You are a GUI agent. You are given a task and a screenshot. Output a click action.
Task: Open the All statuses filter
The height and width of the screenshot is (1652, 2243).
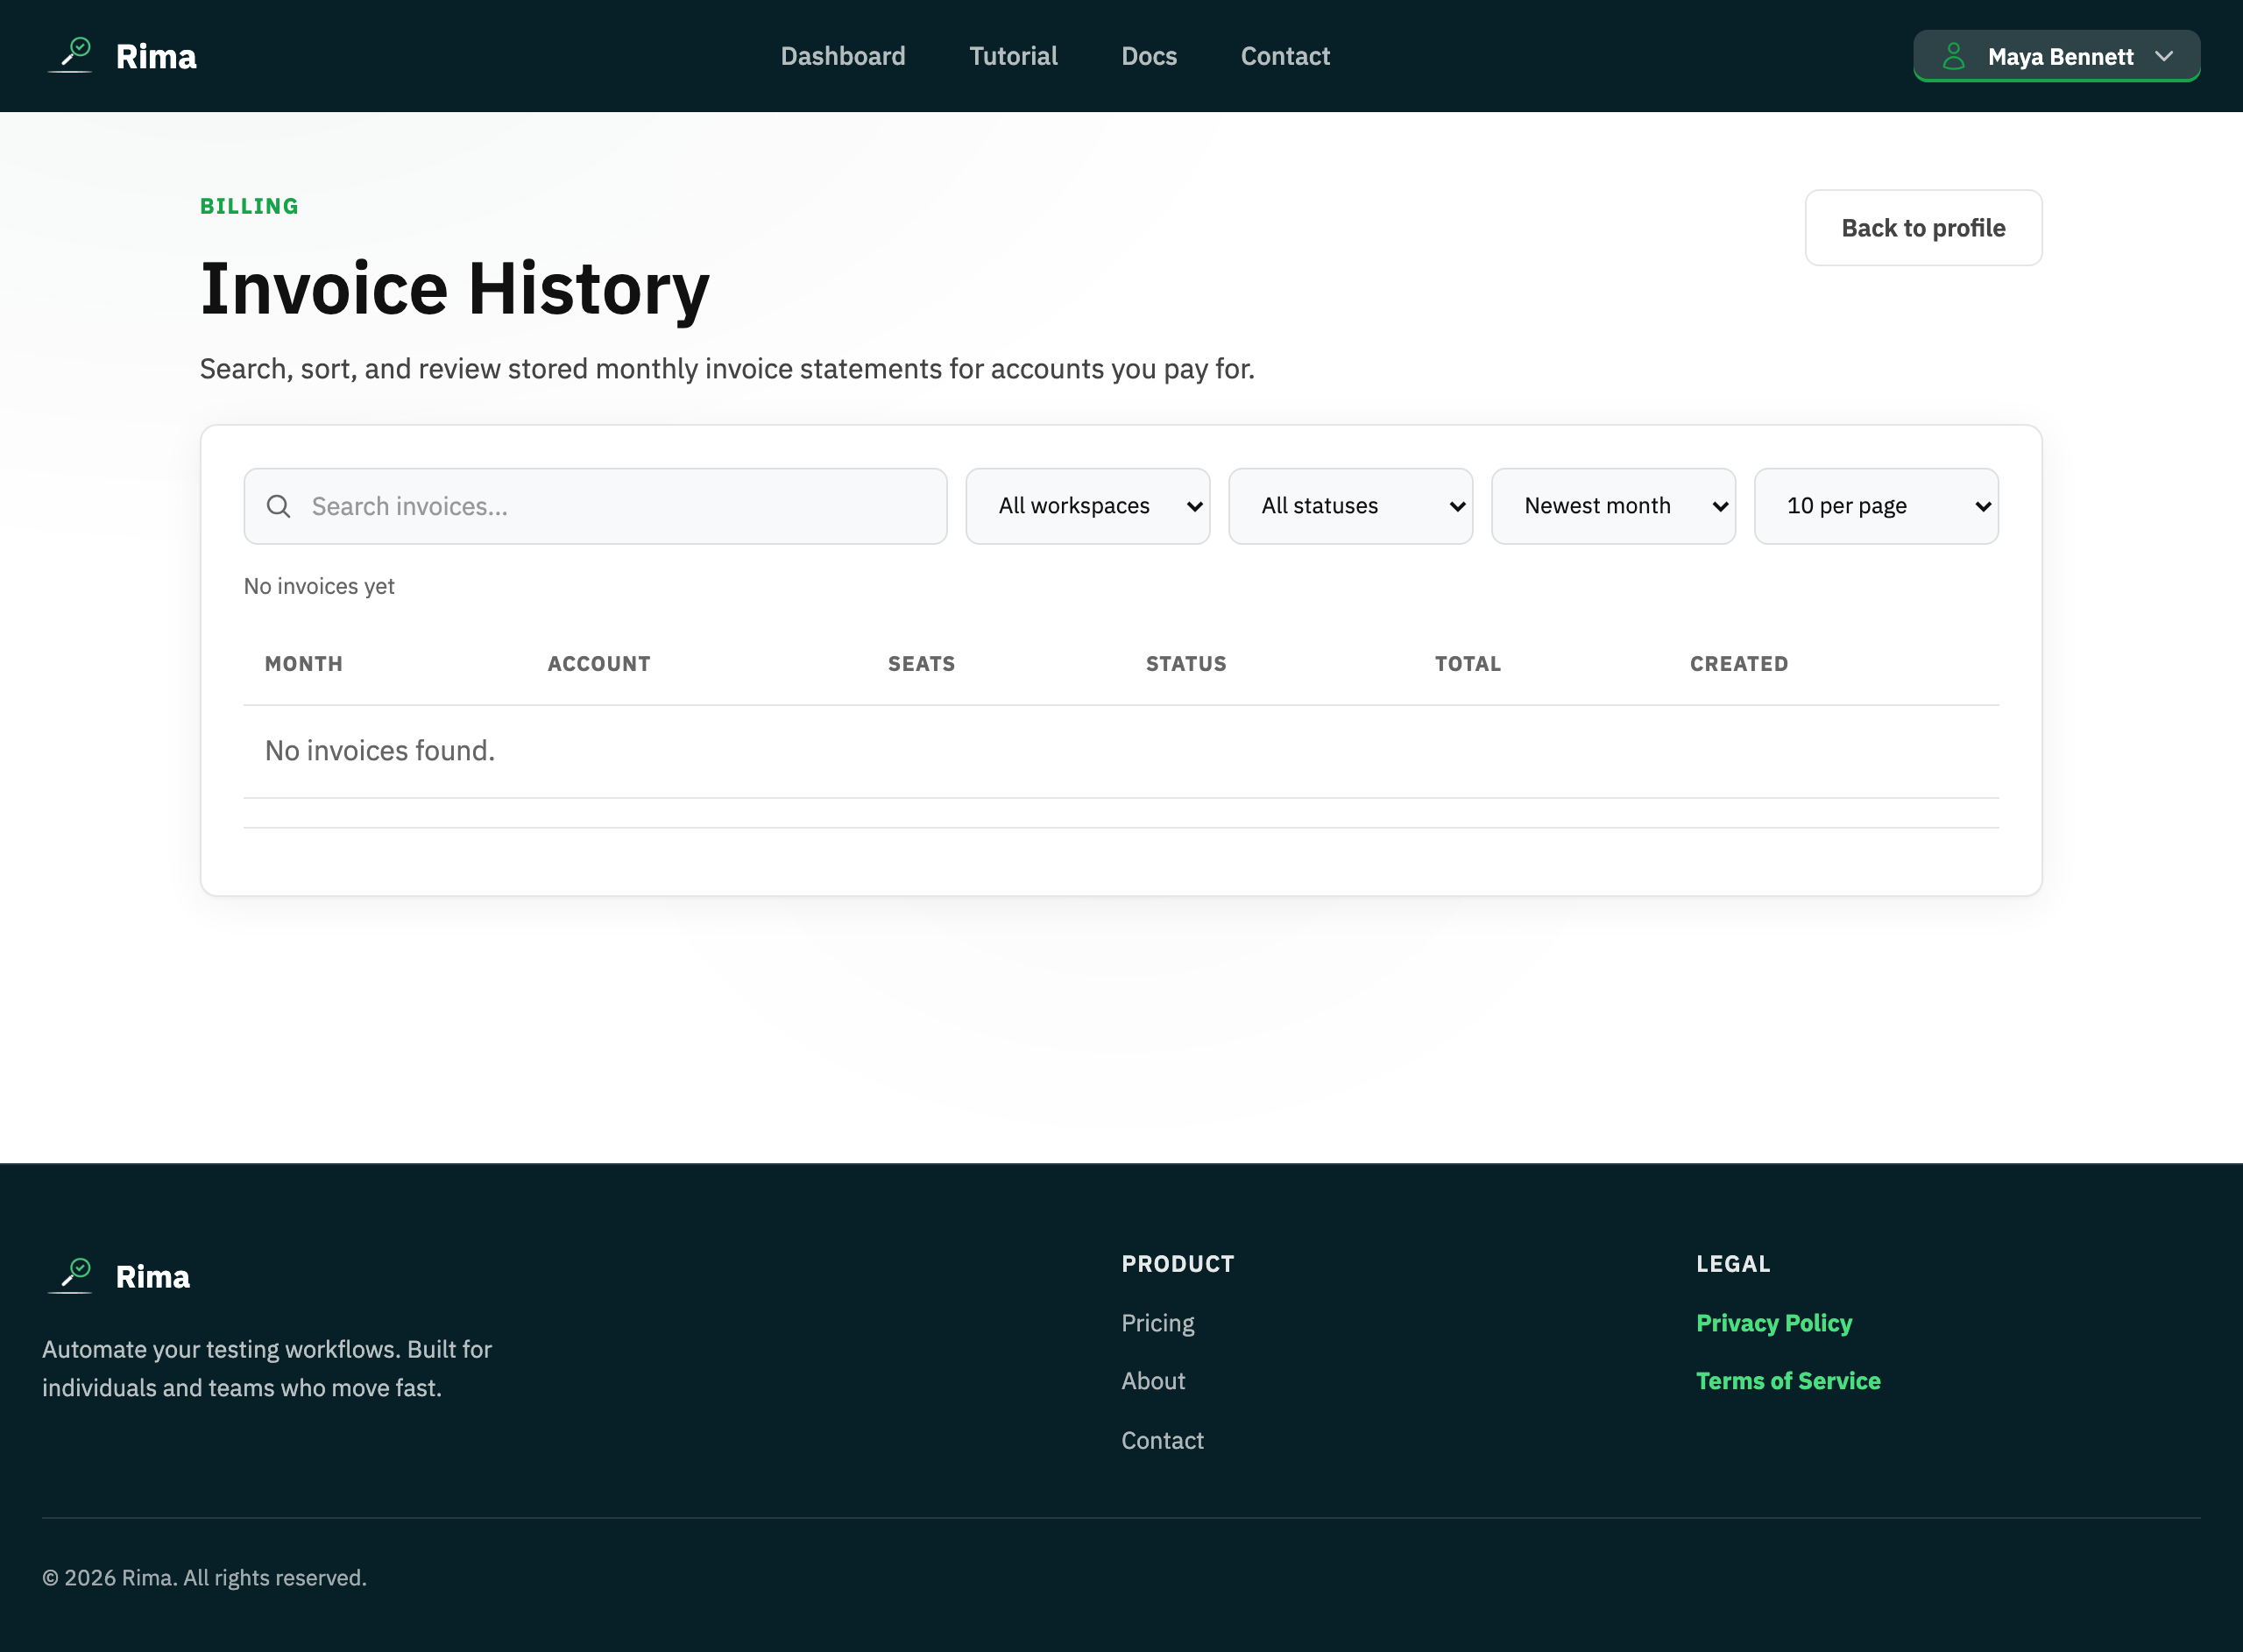(1350, 506)
